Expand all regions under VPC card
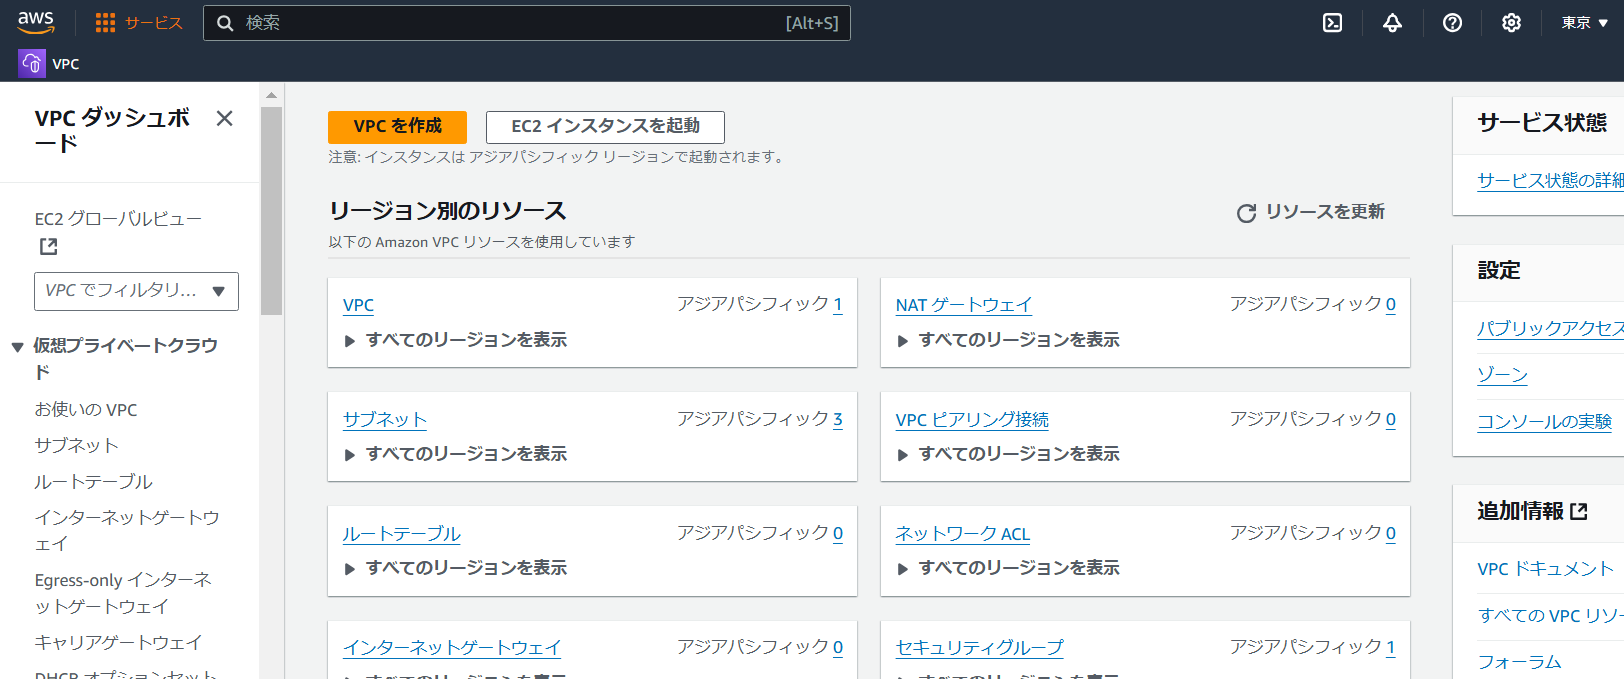Screen dimensions: 1624x679 pyautogui.click(x=456, y=340)
